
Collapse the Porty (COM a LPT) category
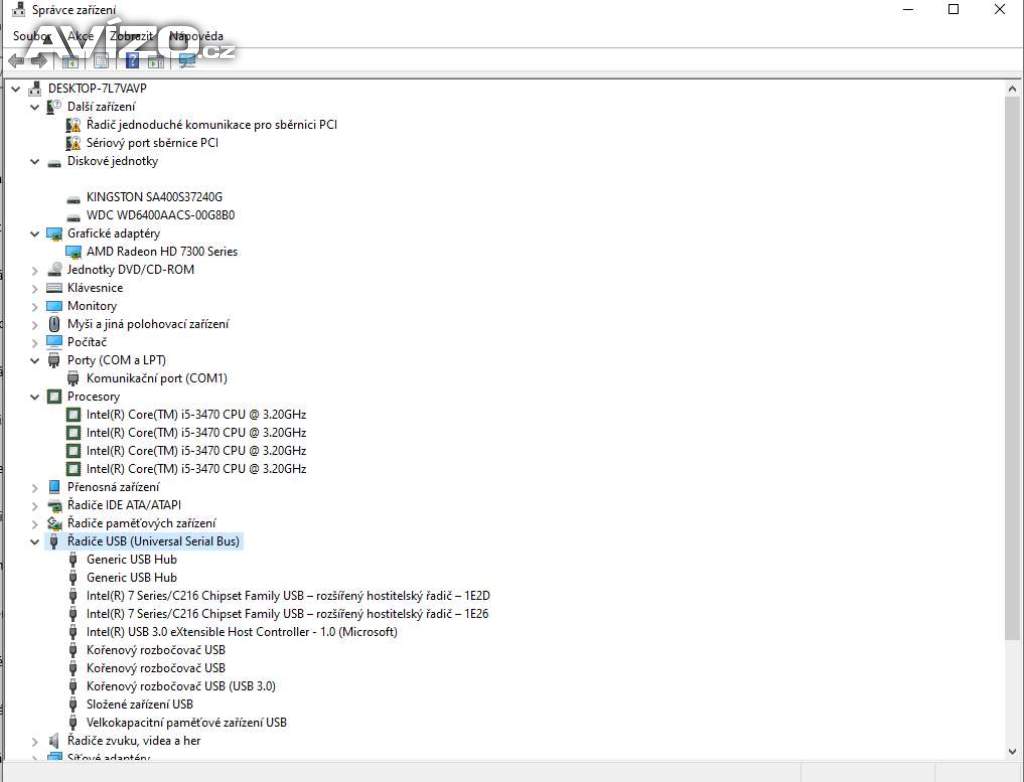(x=35, y=360)
